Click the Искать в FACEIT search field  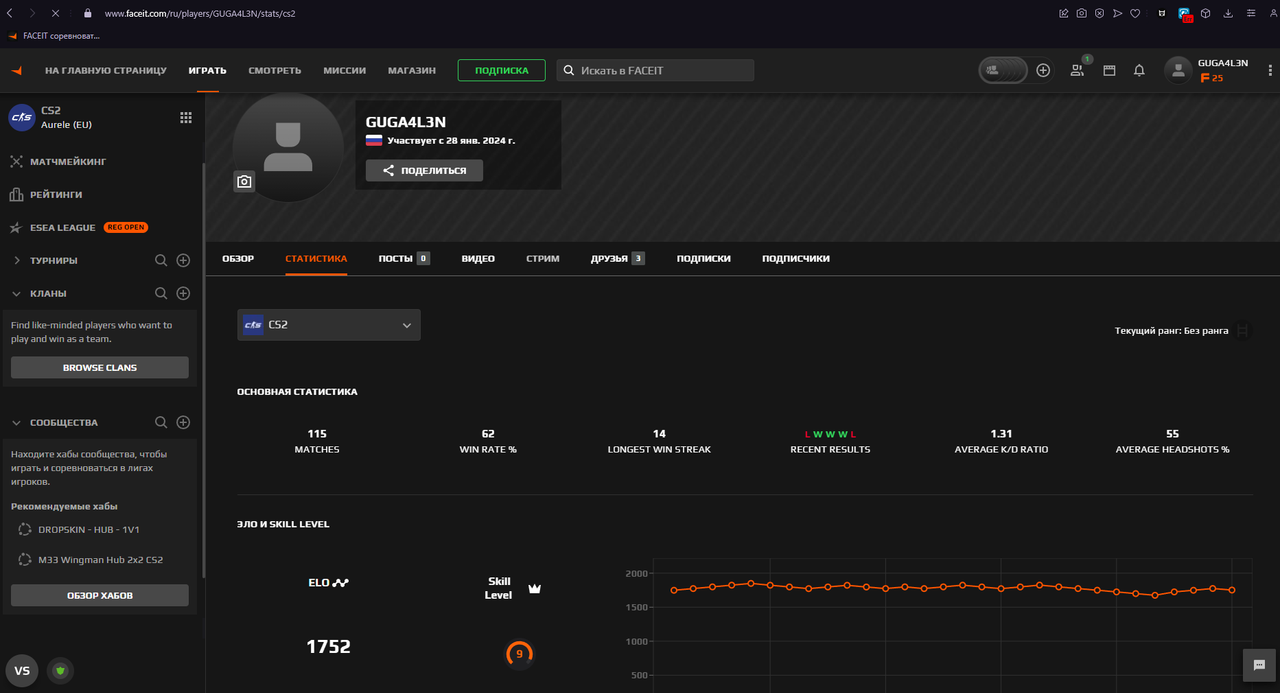[x=655, y=70]
